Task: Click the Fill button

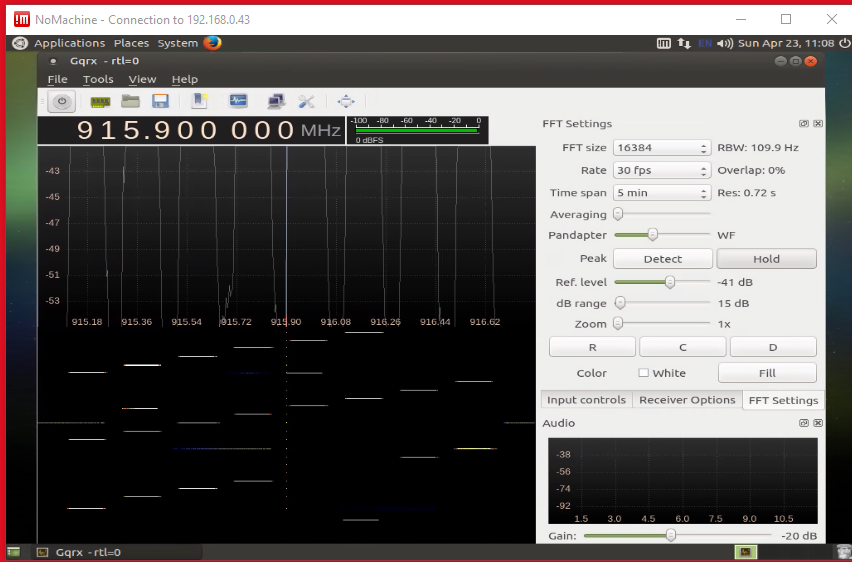Action: (x=767, y=373)
